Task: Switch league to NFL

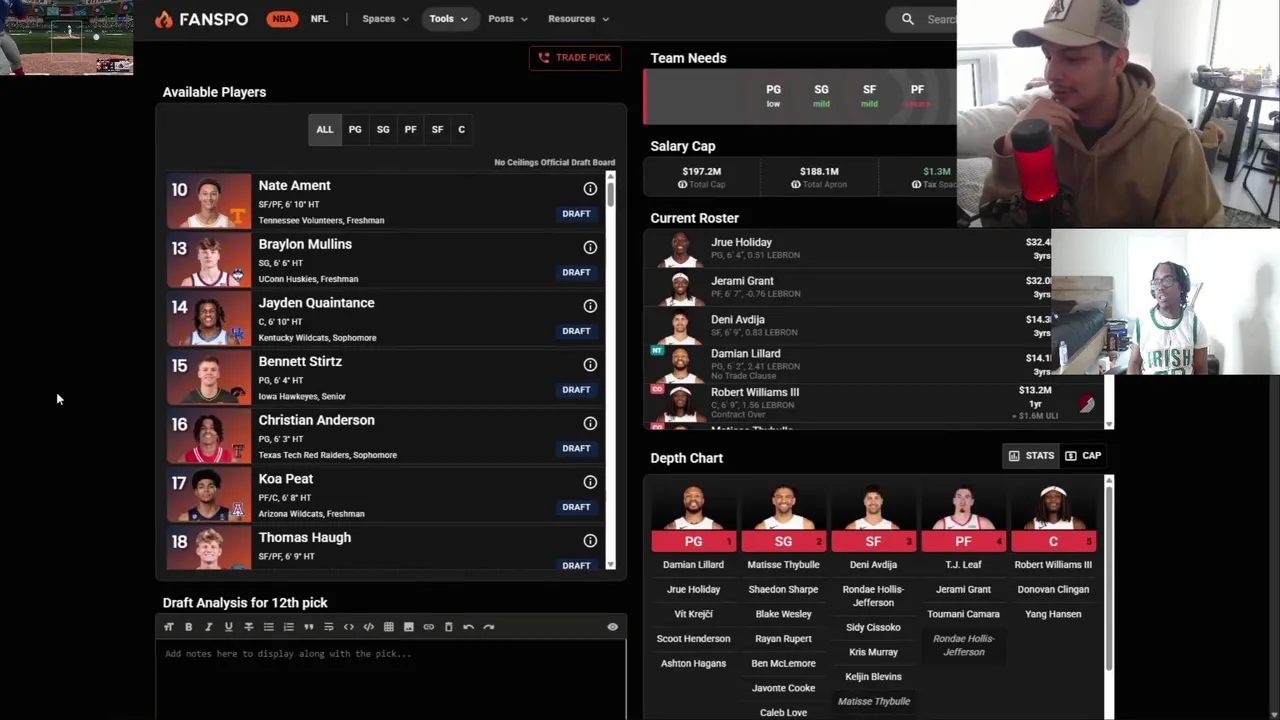Action: pyautogui.click(x=319, y=19)
